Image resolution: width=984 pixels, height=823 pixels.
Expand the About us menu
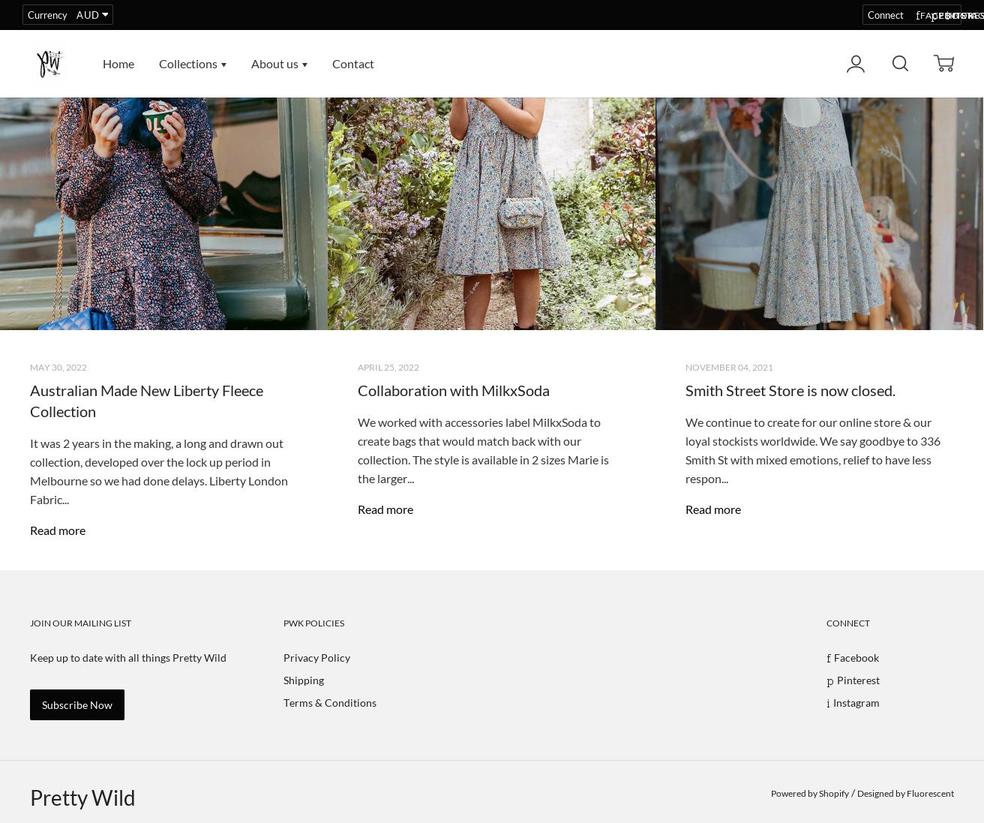(279, 64)
